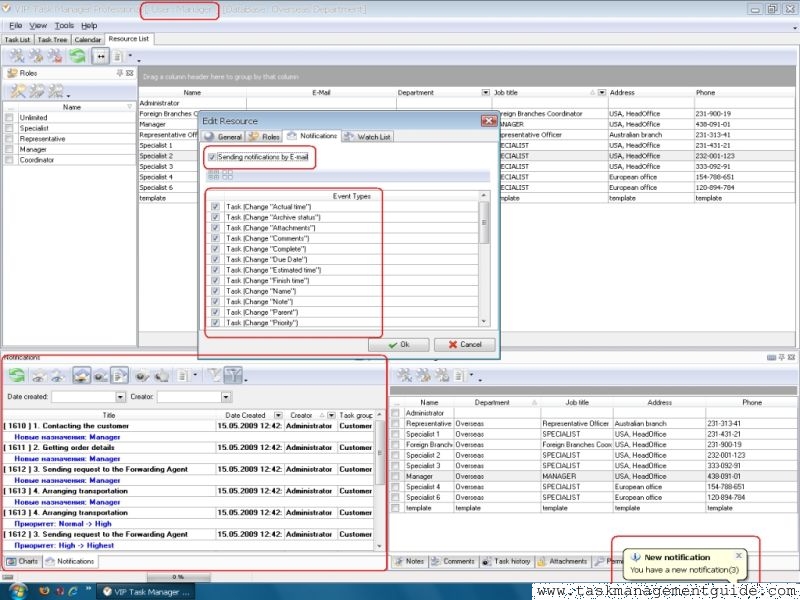Uncheck Task (Change "Priority") event
Image resolution: width=800 pixels, height=600 pixels.
tap(215, 322)
